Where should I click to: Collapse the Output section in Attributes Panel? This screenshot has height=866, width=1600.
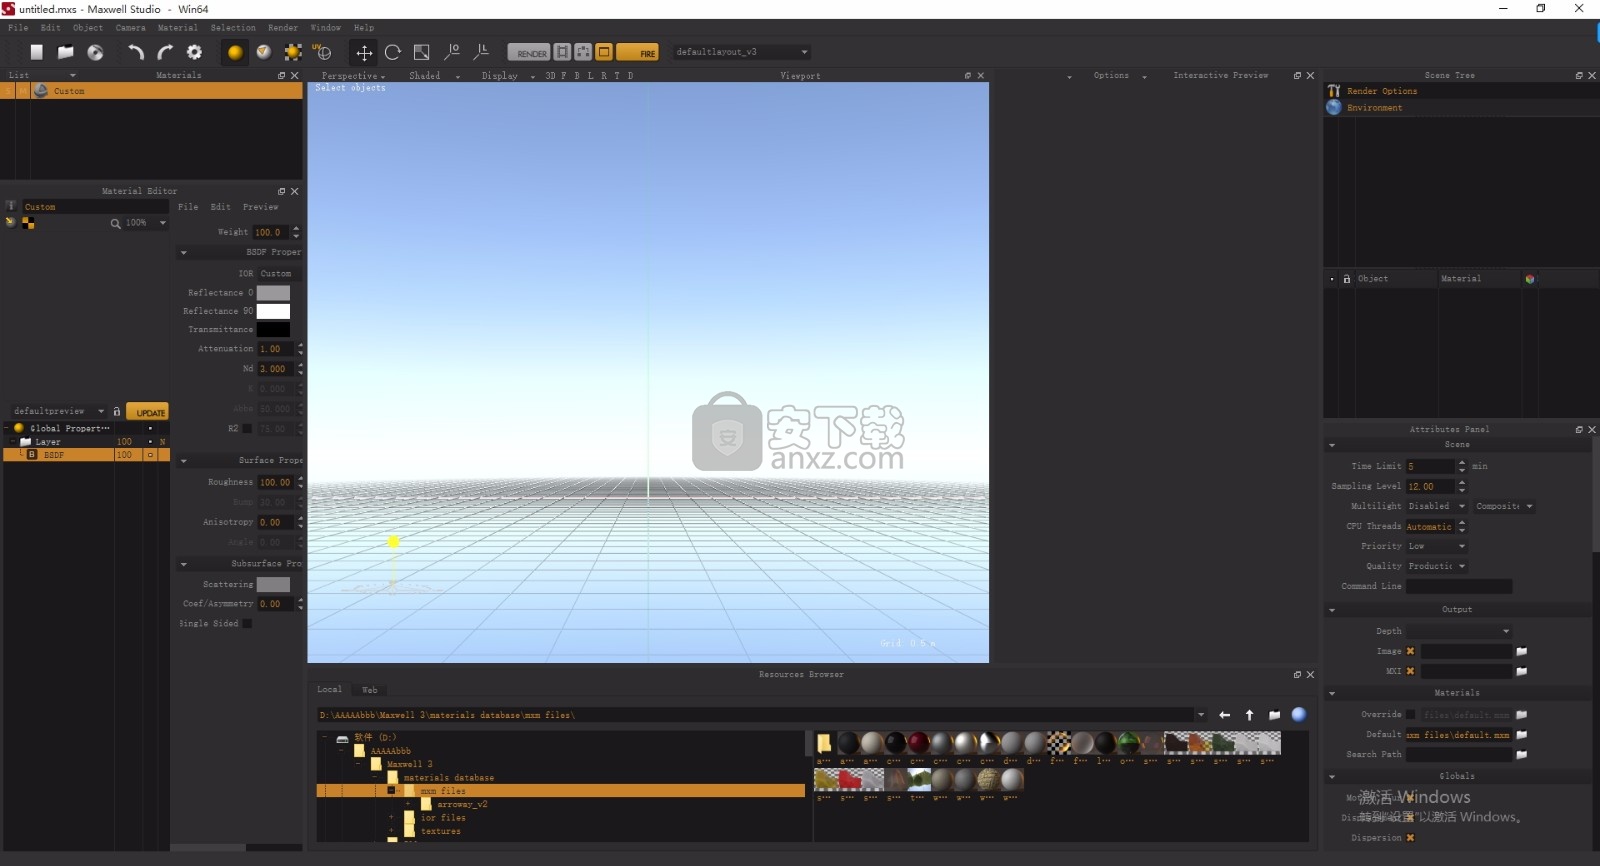[x=1332, y=610]
